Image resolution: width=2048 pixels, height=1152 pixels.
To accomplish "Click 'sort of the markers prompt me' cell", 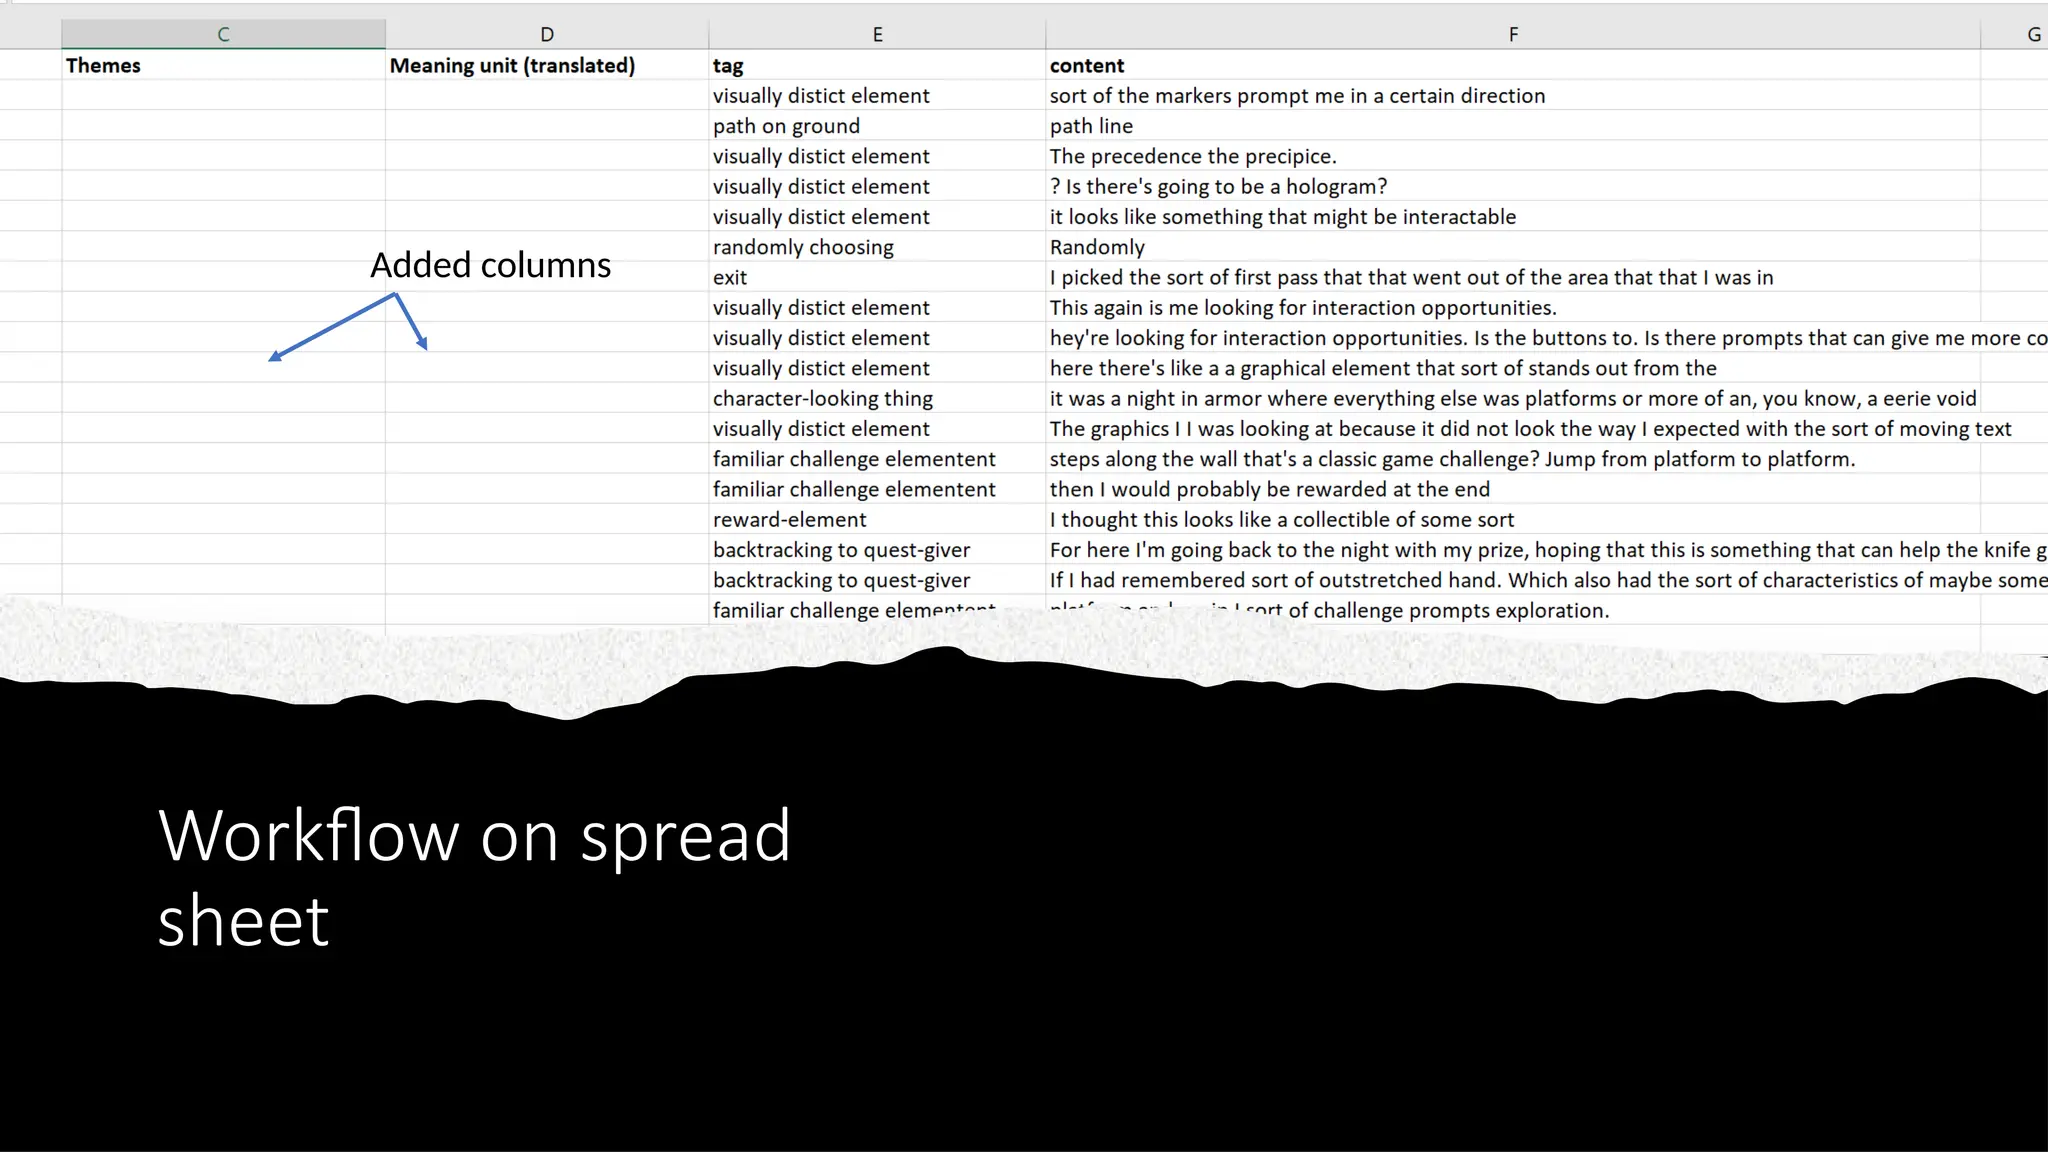I will tap(1513, 95).
